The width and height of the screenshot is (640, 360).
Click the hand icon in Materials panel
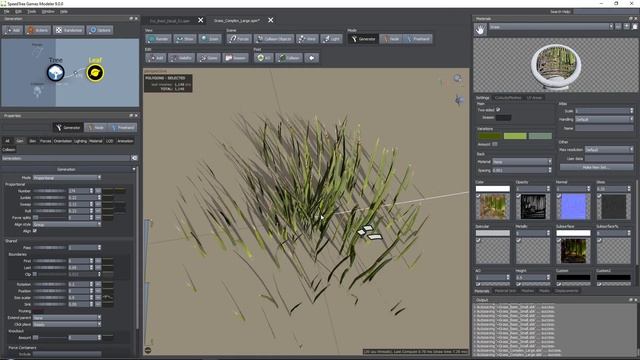click(x=480, y=29)
